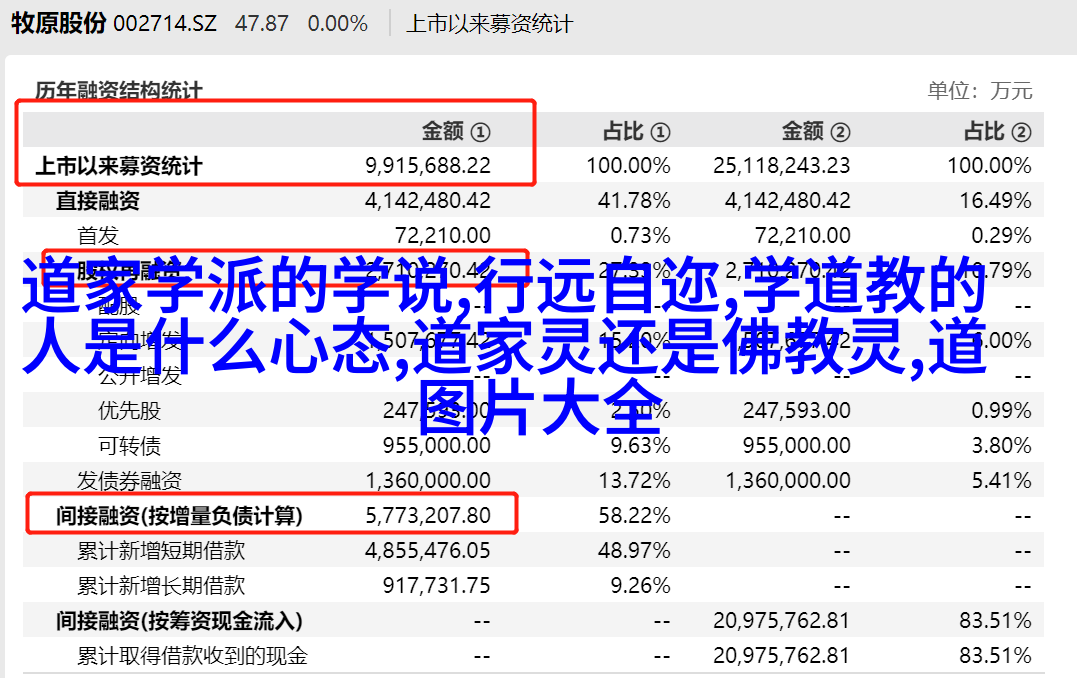This screenshot has height=678, width=1077.
Task: Click the total amount 25,118,243.23
Action: [782, 166]
